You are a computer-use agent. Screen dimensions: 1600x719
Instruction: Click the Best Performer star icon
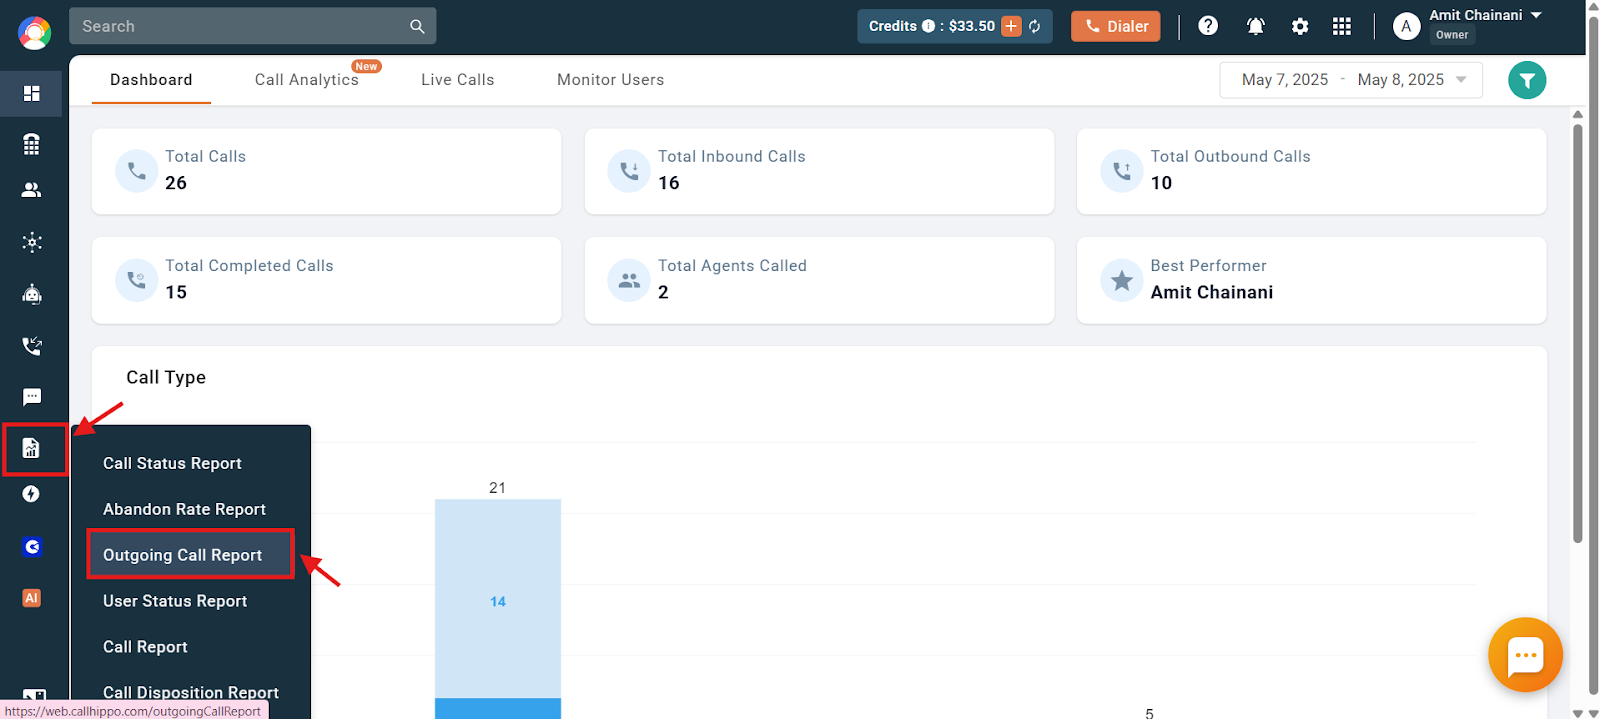pos(1122,280)
